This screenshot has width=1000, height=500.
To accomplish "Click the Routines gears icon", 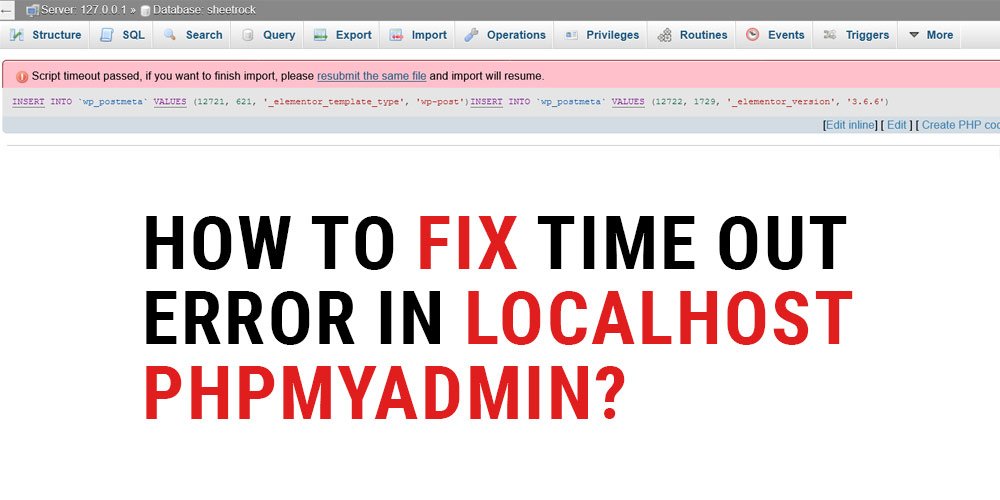I will pyautogui.click(x=665, y=35).
